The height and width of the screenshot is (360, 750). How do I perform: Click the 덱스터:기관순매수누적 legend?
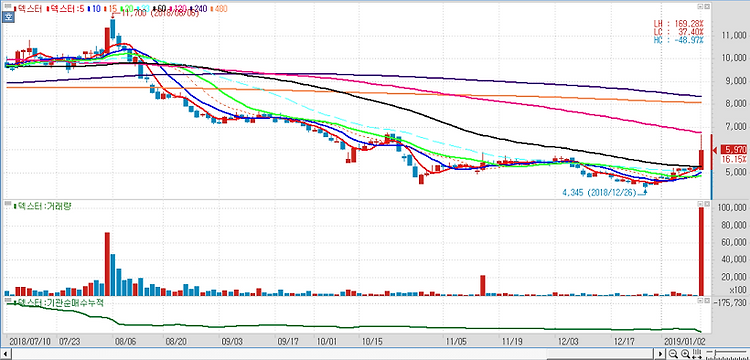[58, 303]
